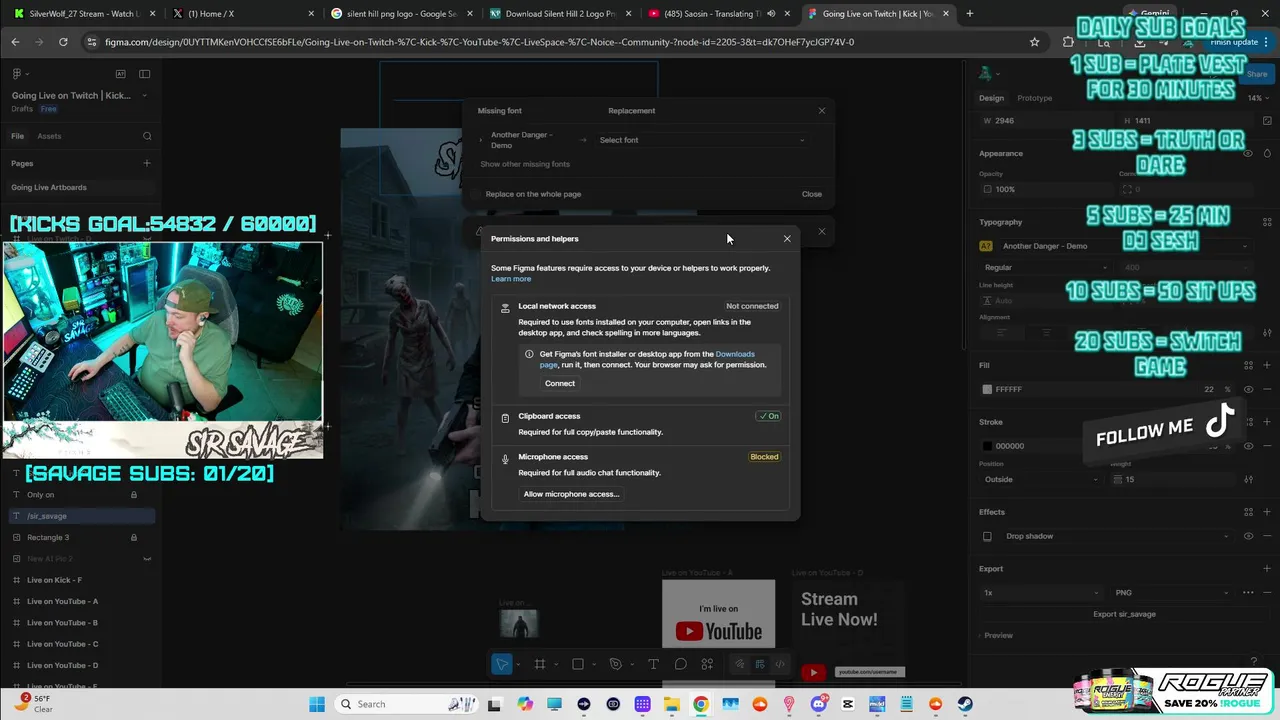The image size is (1280, 720).
Task: Click the Connect button
Action: [560, 383]
